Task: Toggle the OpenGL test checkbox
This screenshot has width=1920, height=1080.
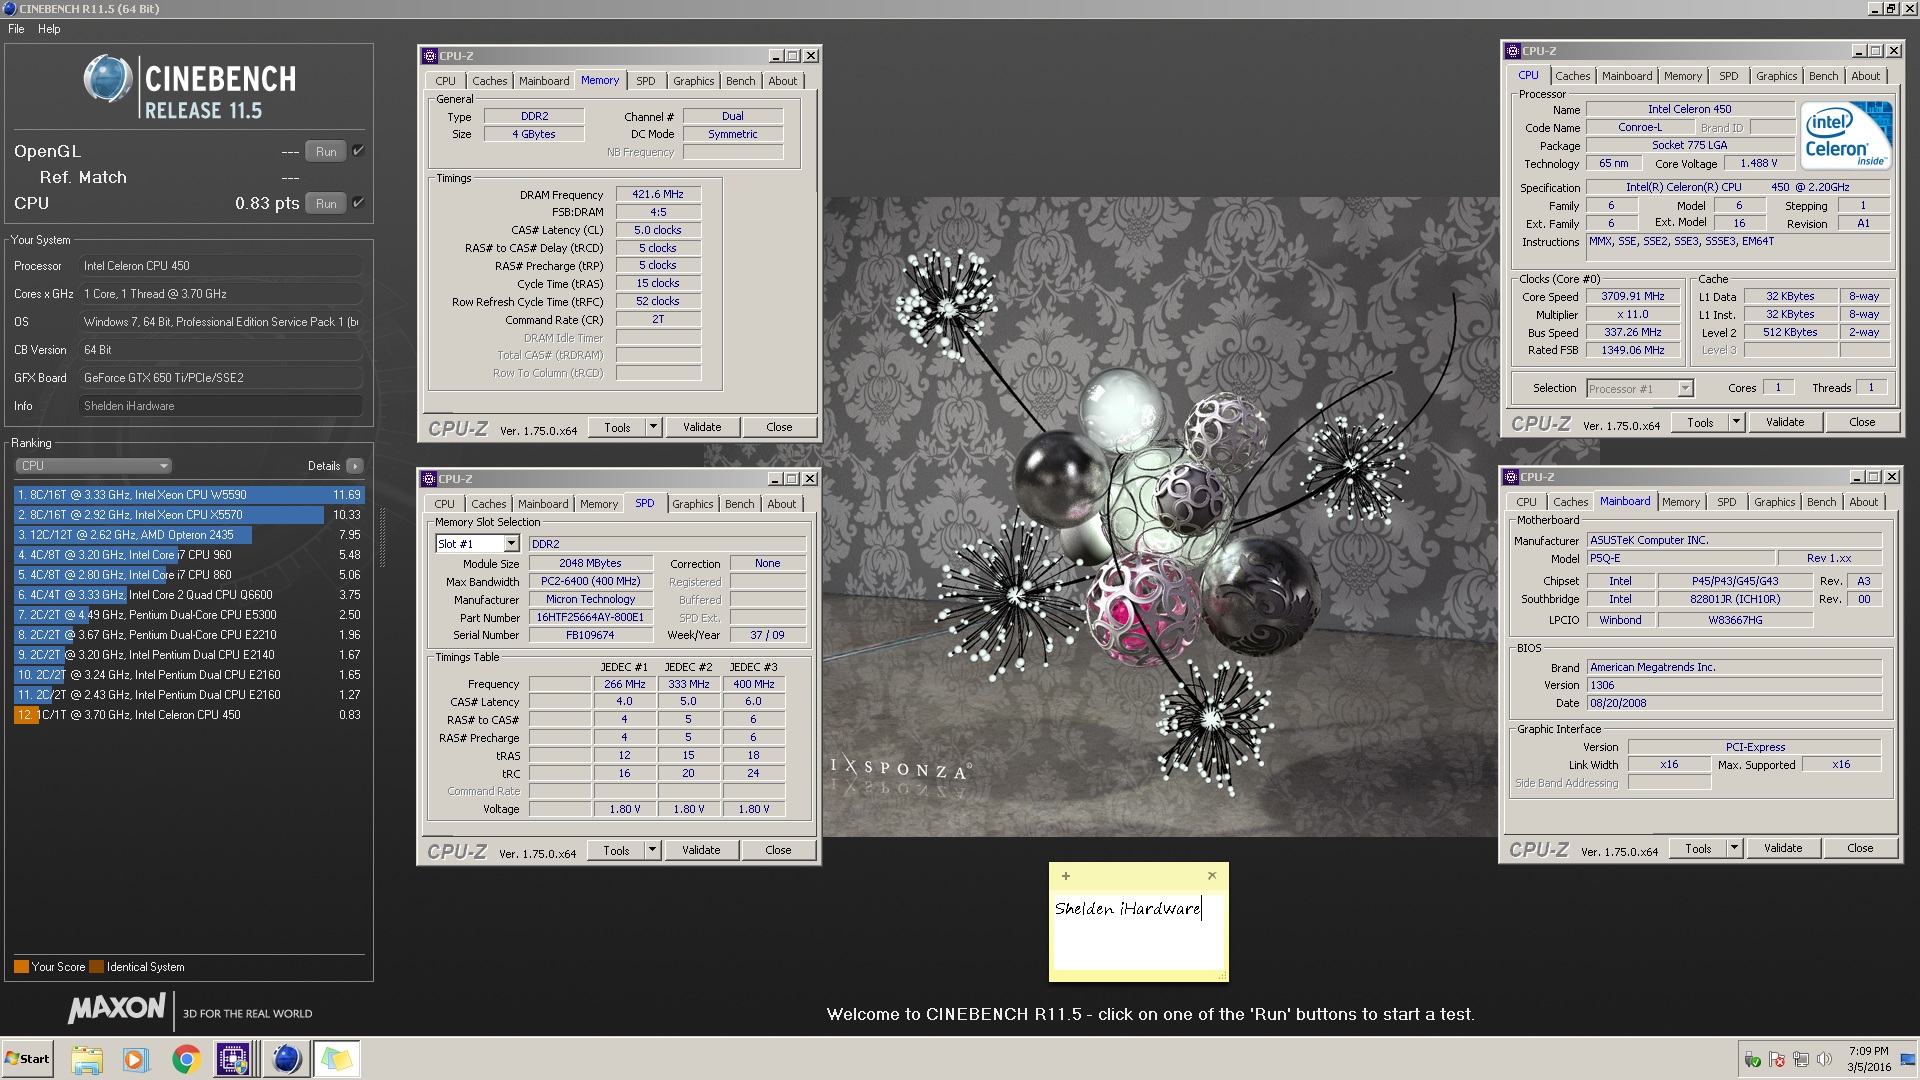Action: [358, 151]
